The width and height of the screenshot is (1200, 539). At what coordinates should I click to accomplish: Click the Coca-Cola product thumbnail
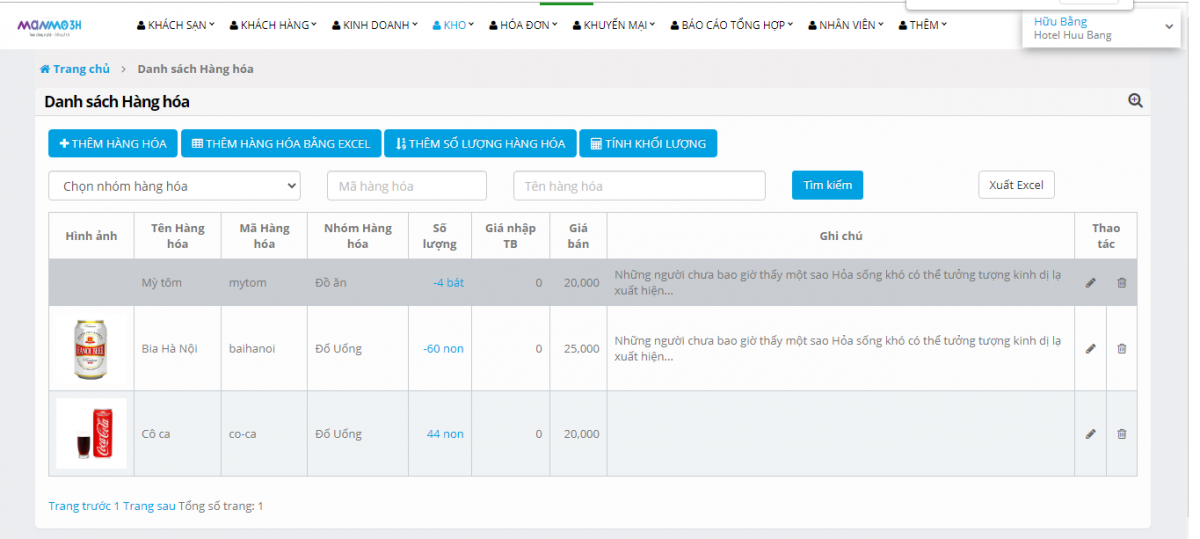pos(91,434)
